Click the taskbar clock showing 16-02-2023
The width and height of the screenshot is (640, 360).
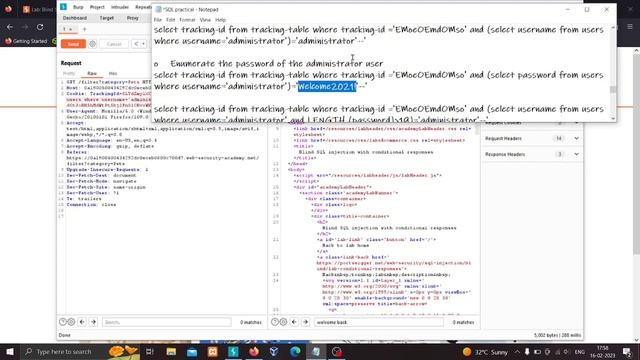602,351
